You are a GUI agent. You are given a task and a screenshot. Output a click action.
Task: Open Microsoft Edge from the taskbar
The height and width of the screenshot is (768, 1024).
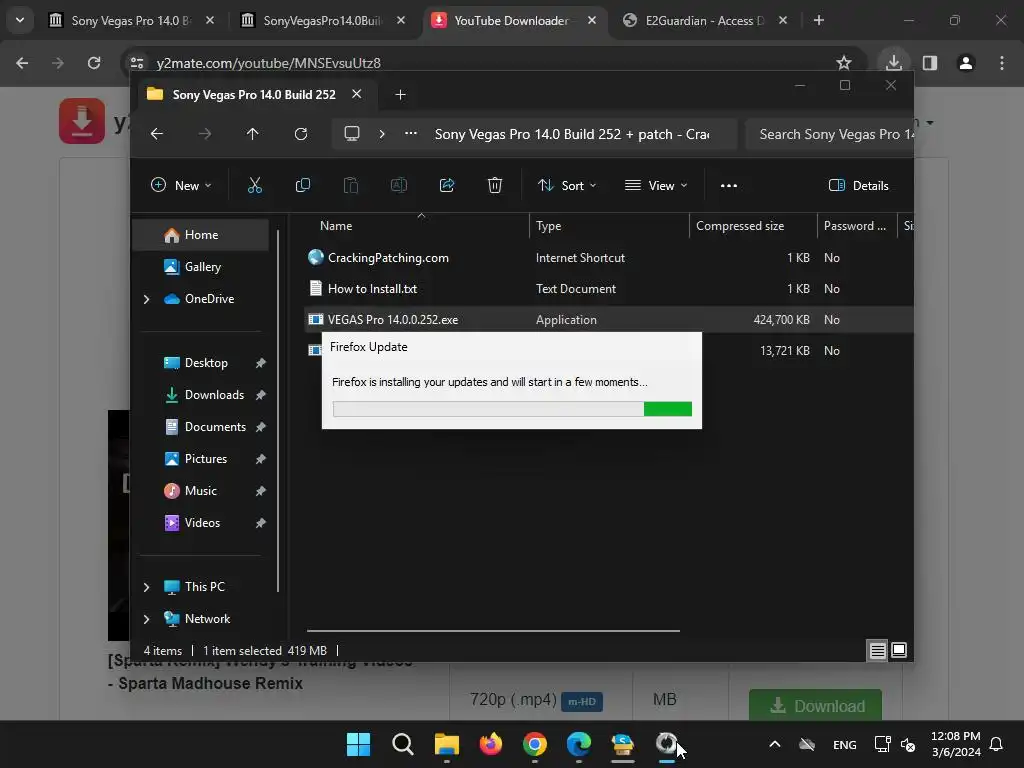point(579,744)
